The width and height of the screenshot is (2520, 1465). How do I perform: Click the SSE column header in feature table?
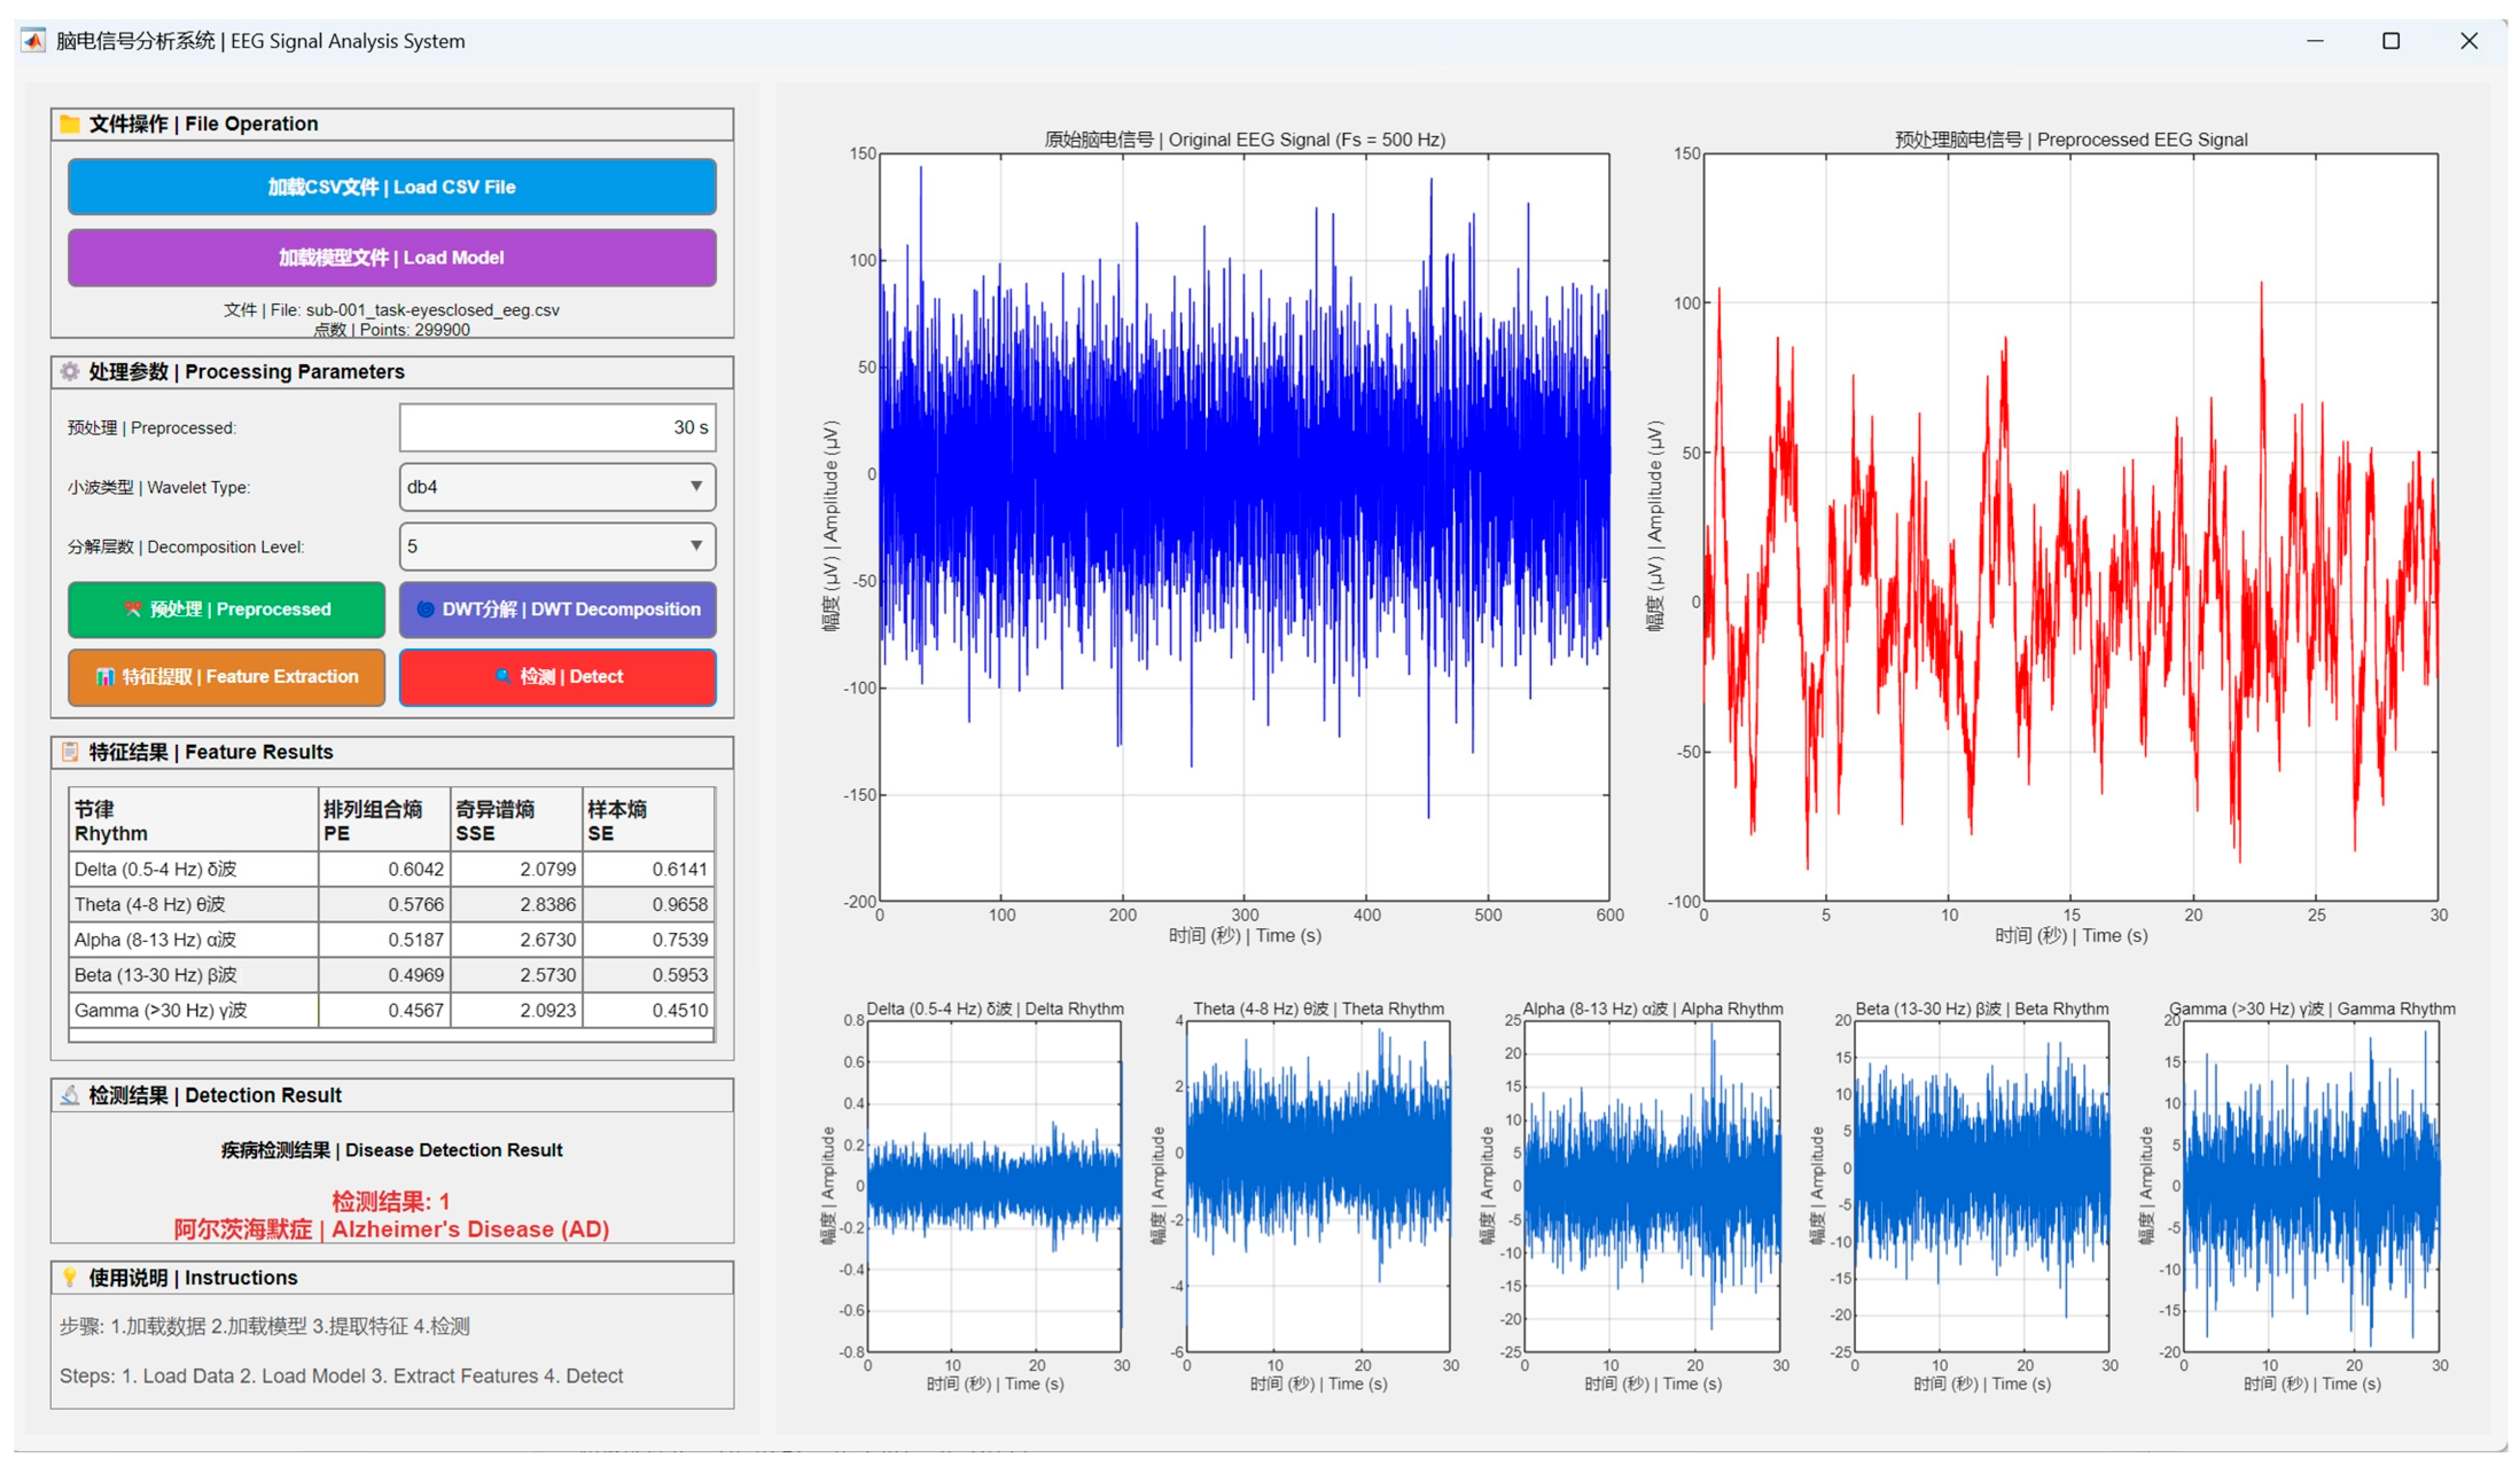coord(517,820)
